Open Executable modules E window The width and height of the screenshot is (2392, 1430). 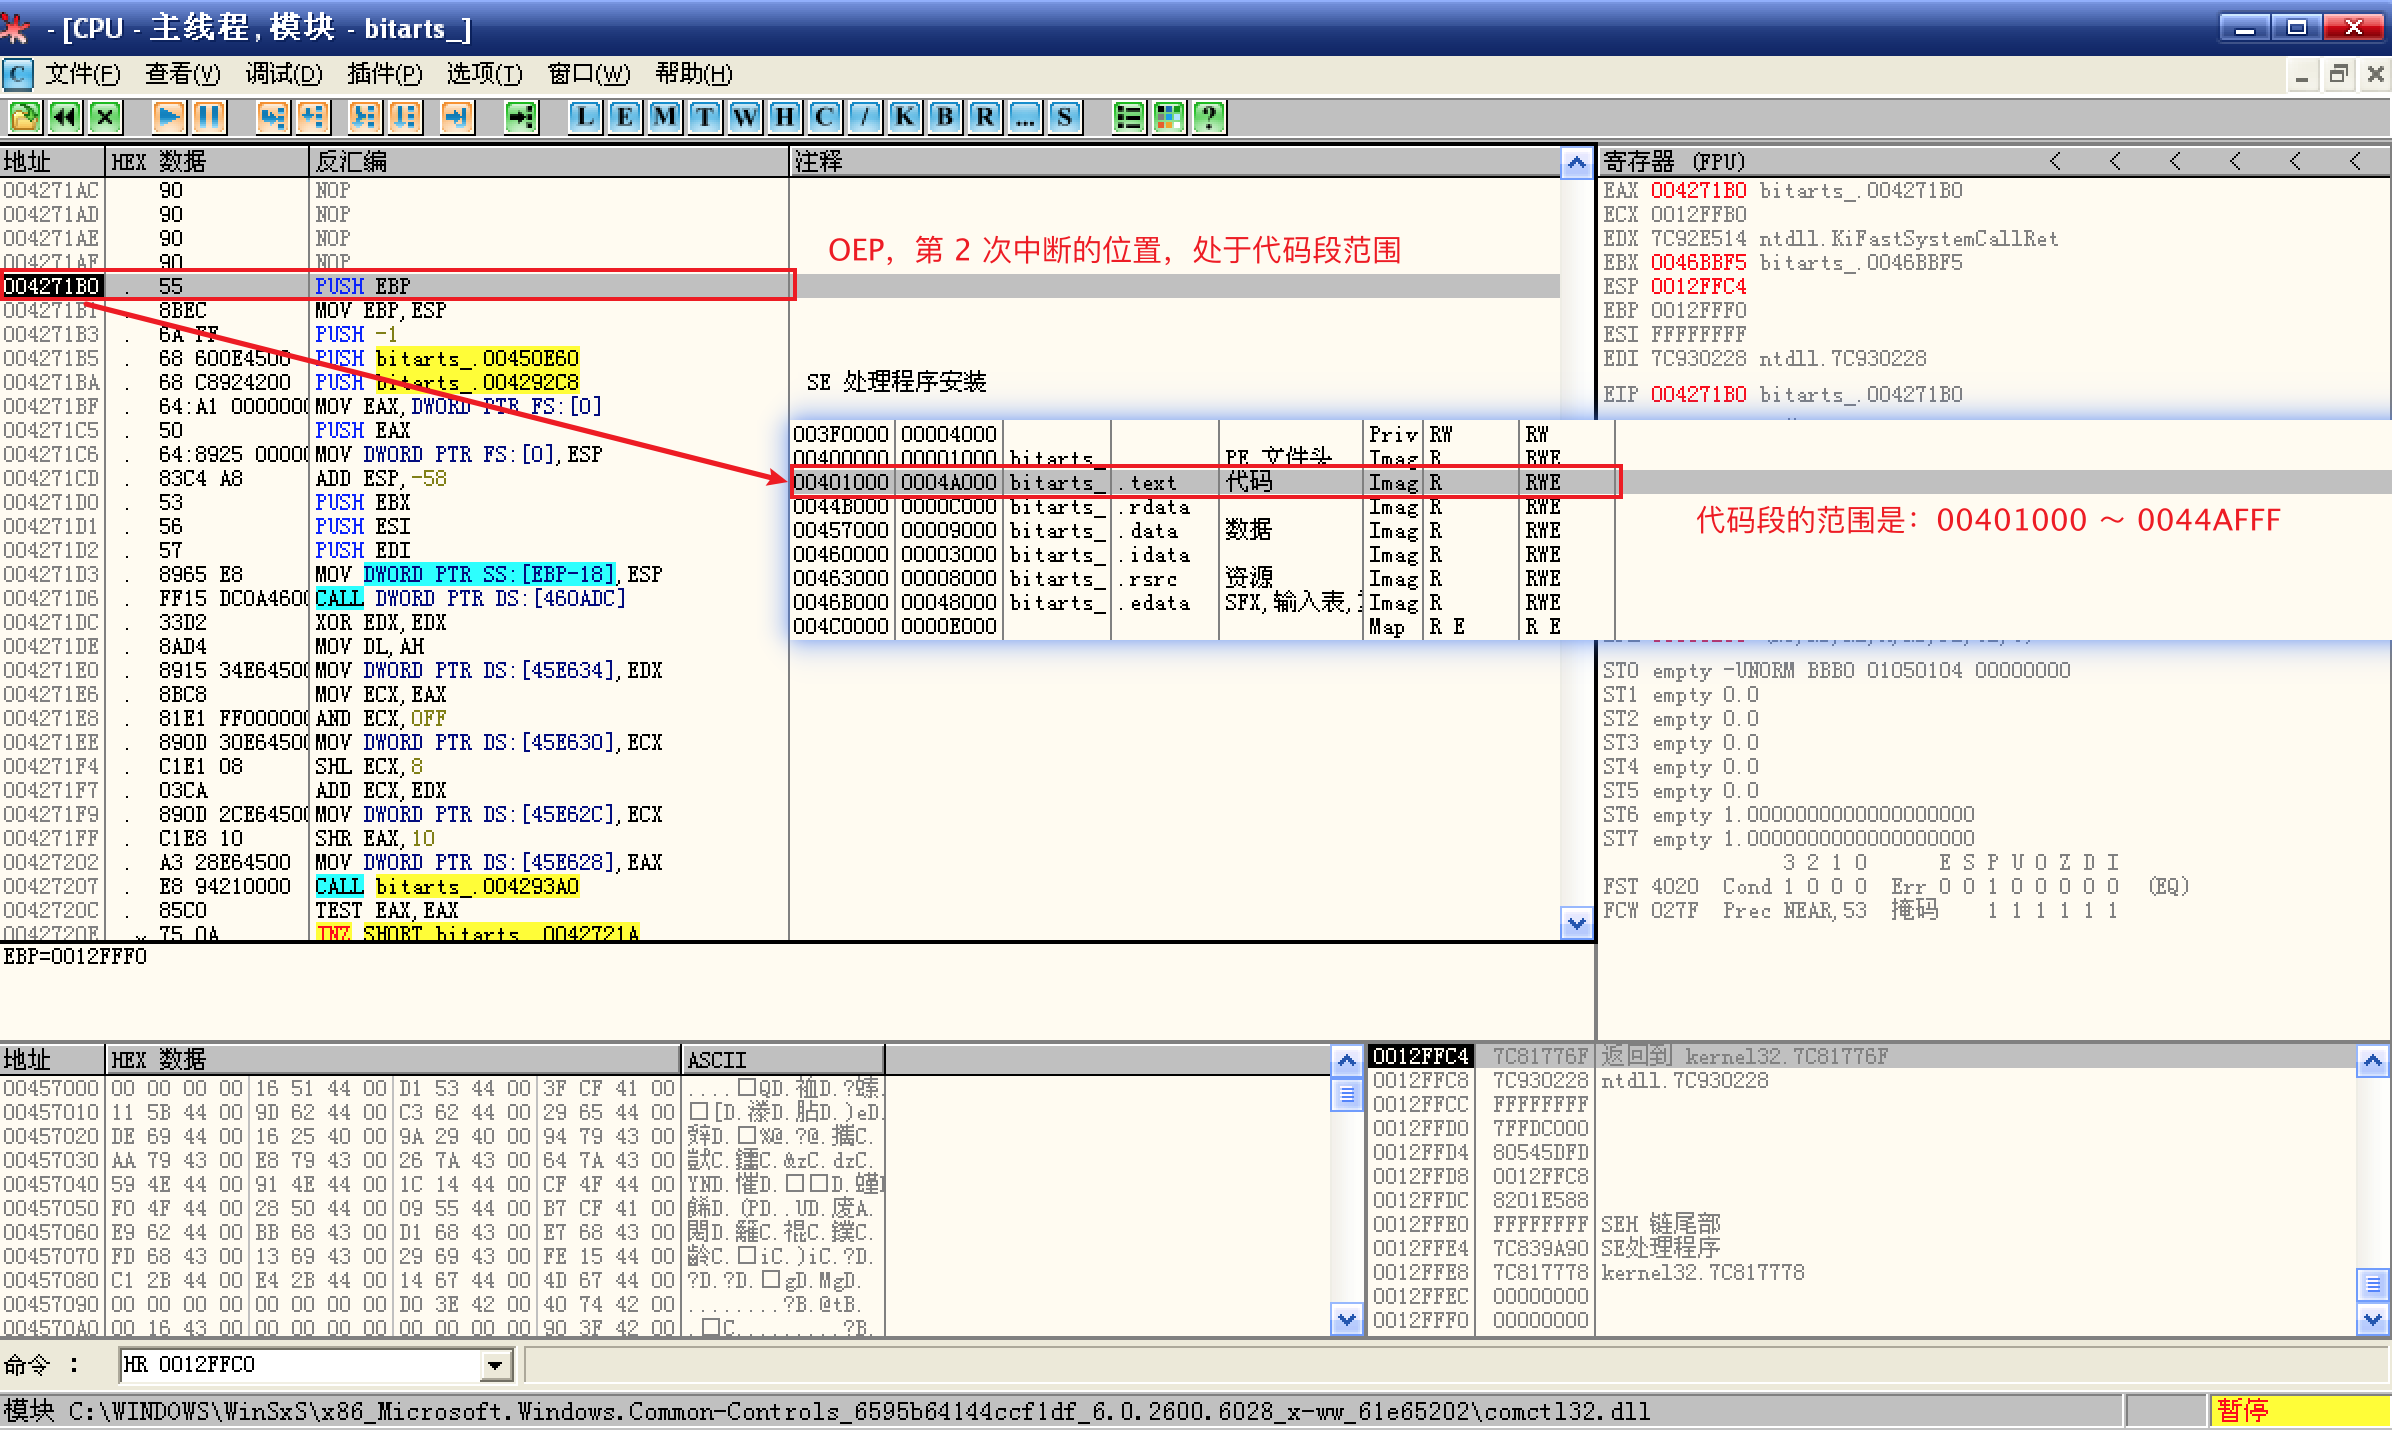(625, 118)
